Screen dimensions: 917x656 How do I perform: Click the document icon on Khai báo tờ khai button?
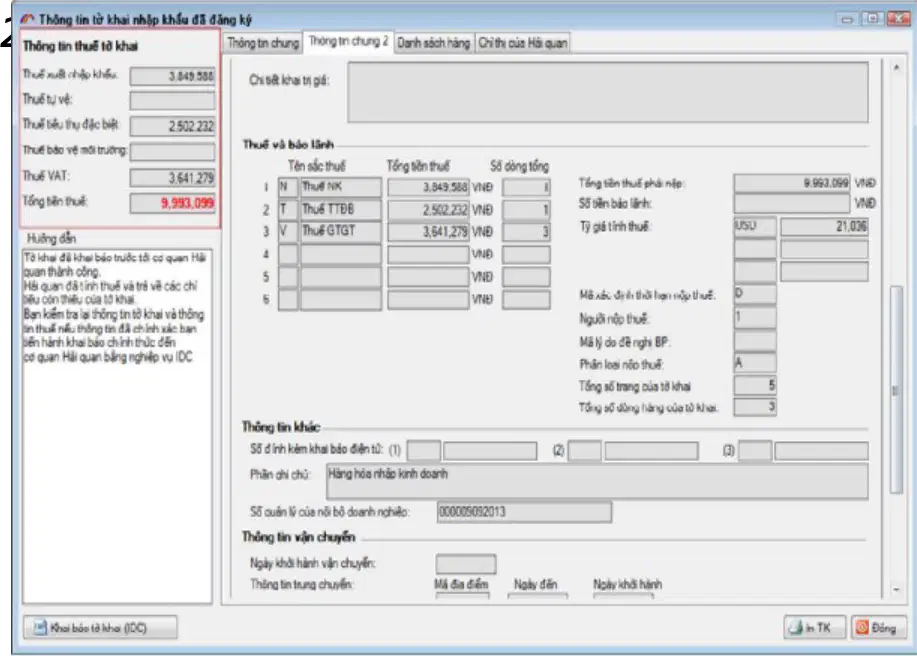39,628
